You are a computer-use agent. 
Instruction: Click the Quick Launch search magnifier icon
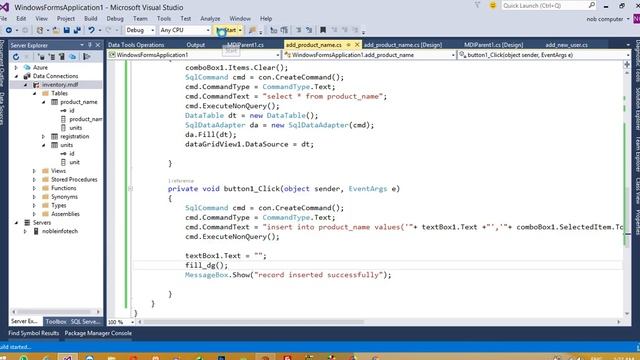pos(591,5)
